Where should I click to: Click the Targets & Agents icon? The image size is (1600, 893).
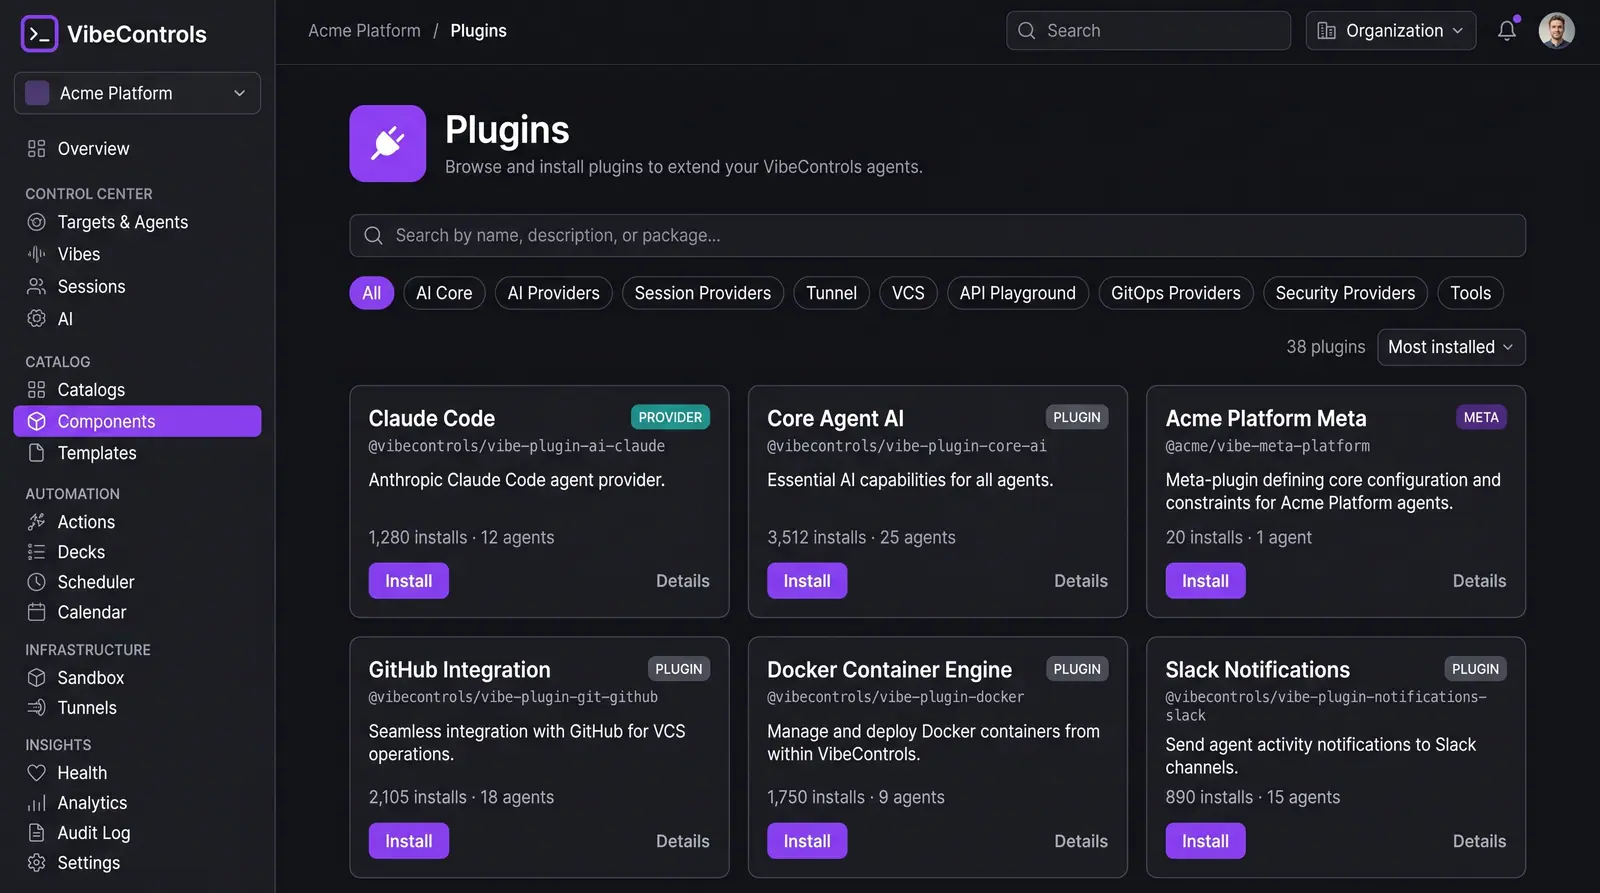[x=37, y=222]
